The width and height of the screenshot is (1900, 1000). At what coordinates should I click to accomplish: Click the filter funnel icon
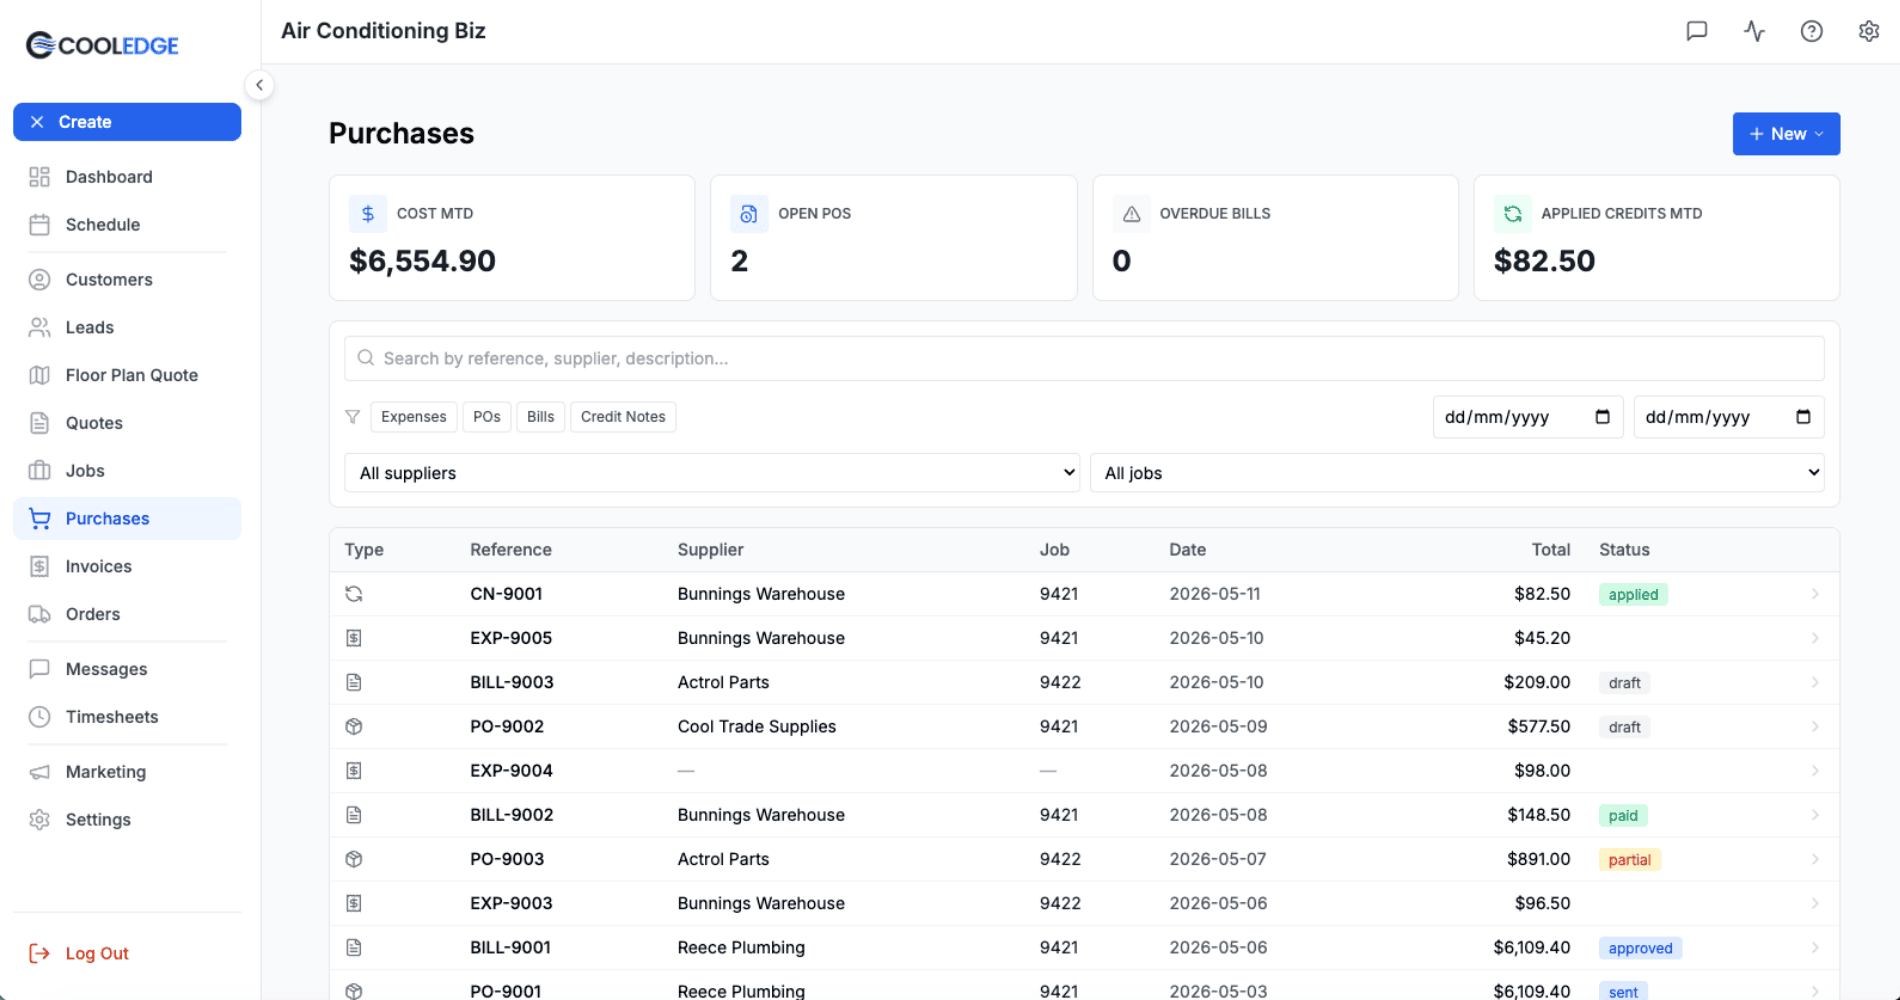click(353, 417)
